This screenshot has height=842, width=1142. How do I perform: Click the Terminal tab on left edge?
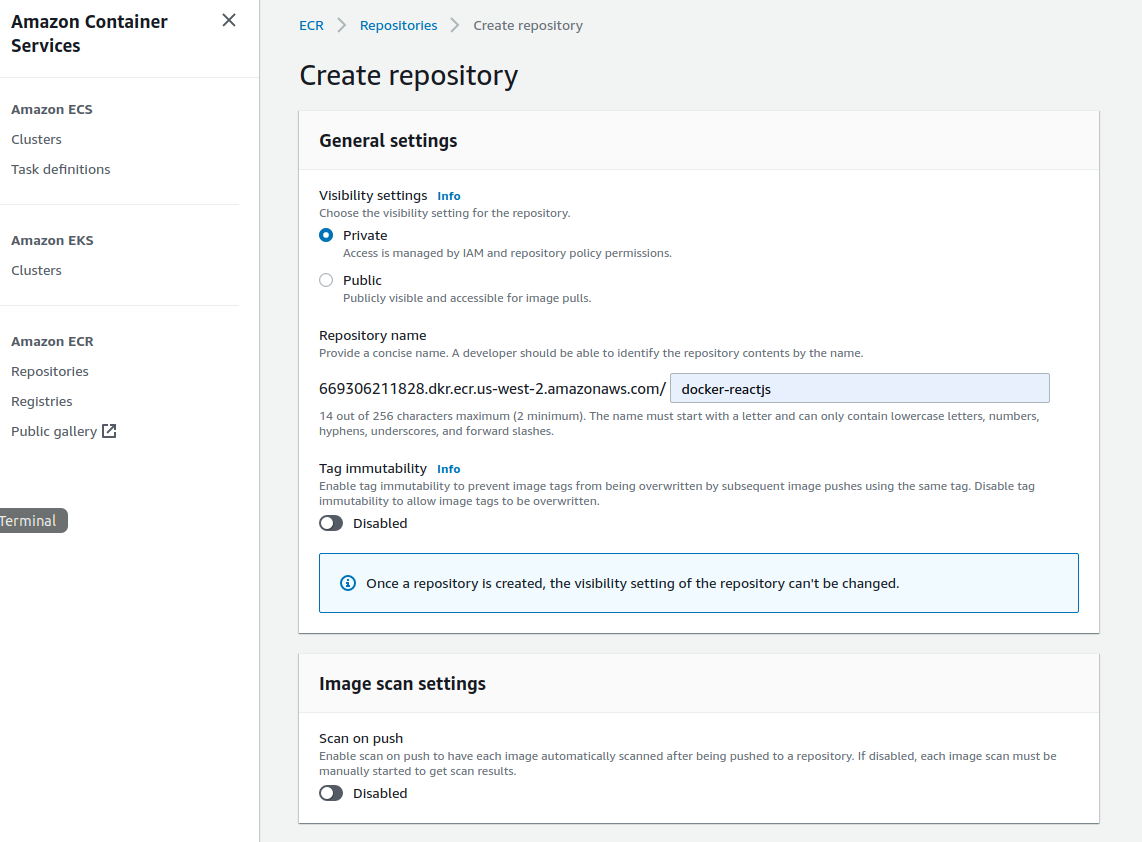tap(29, 521)
